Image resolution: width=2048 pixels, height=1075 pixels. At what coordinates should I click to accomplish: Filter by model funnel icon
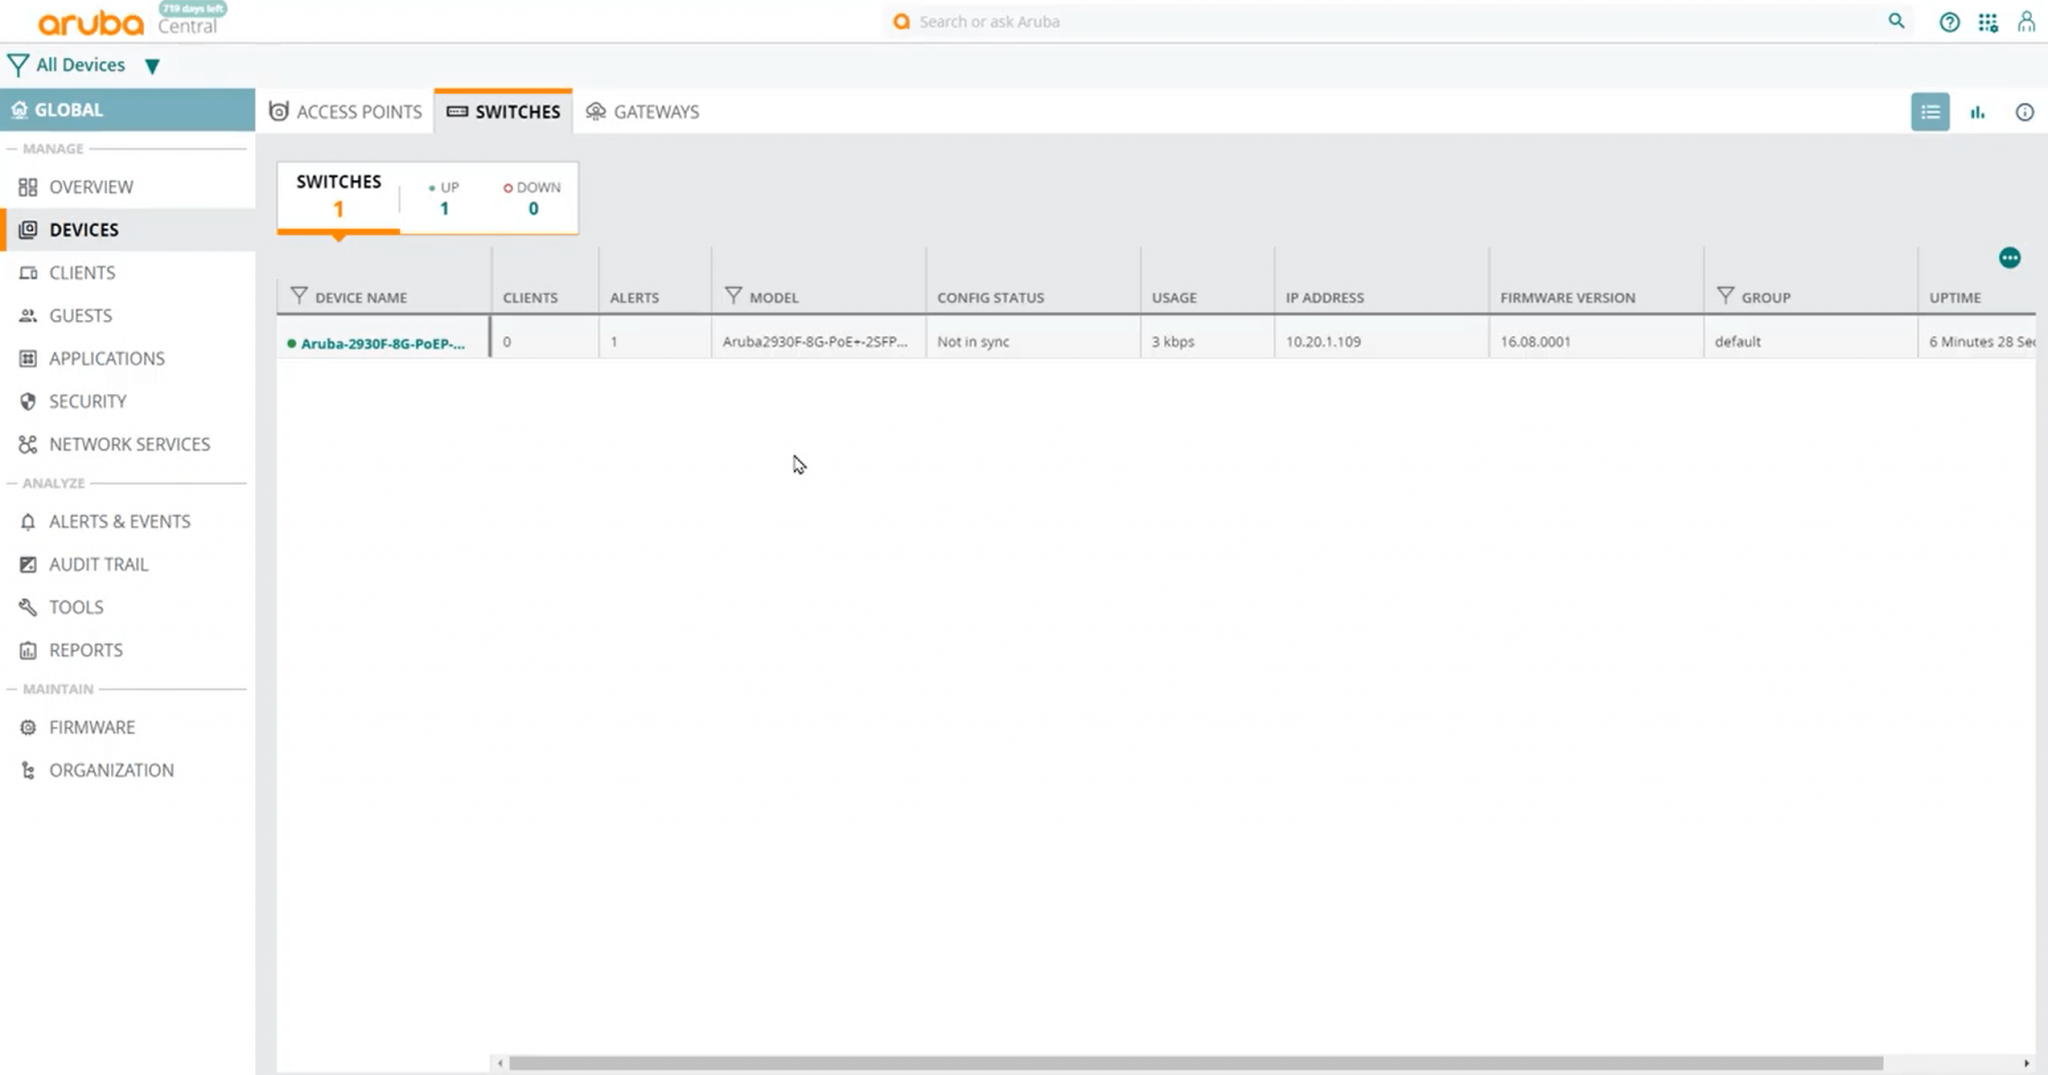[733, 295]
